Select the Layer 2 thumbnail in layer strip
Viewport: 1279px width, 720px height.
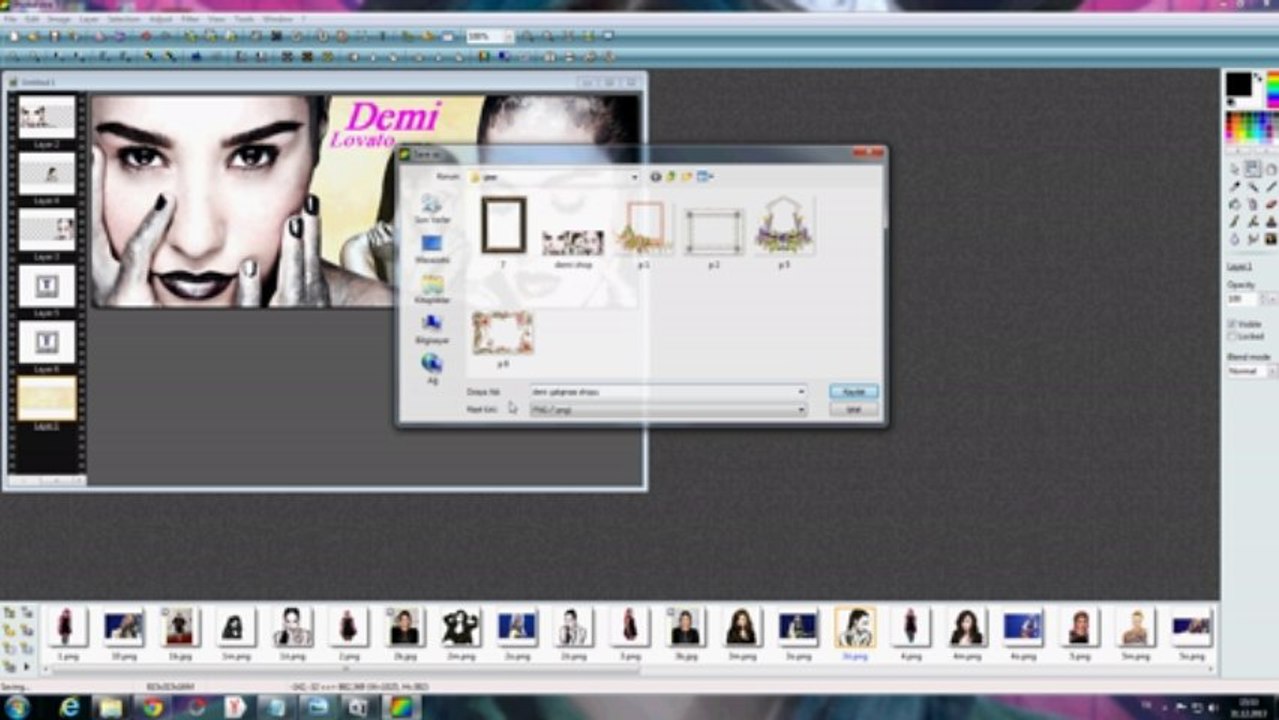47,117
